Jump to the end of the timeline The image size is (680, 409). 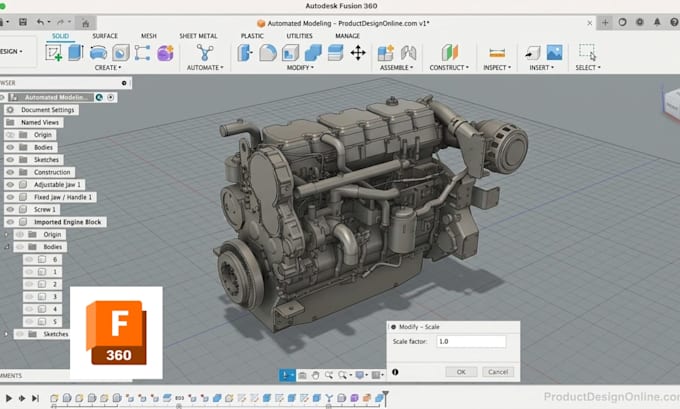click(36, 398)
